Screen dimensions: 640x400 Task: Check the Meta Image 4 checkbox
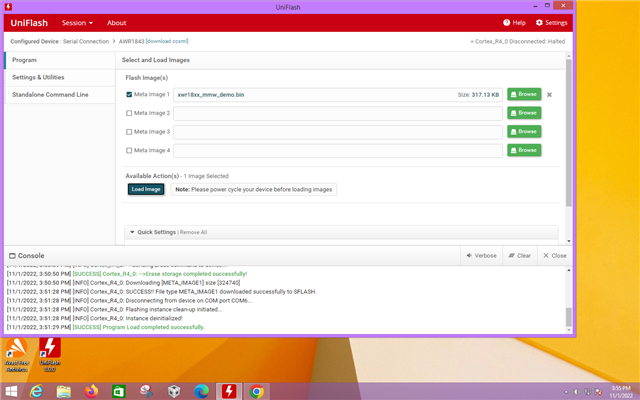[x=129, y=151]
